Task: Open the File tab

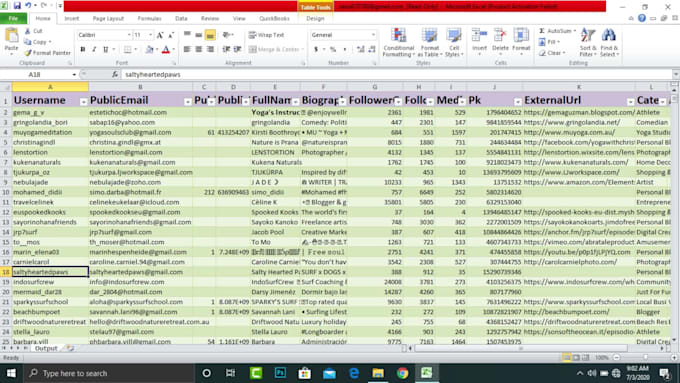Action: pos(13,19)
